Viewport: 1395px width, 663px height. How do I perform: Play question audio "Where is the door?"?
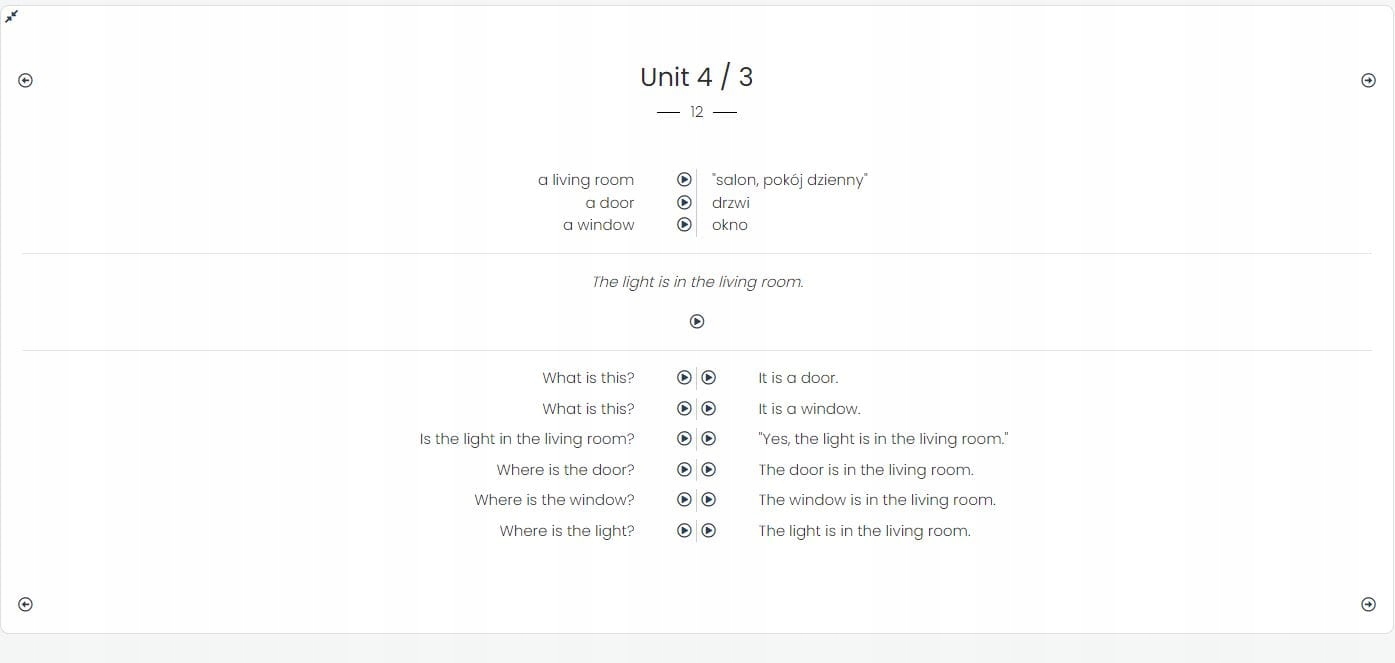pyautogui.click(x=684, y=470)
